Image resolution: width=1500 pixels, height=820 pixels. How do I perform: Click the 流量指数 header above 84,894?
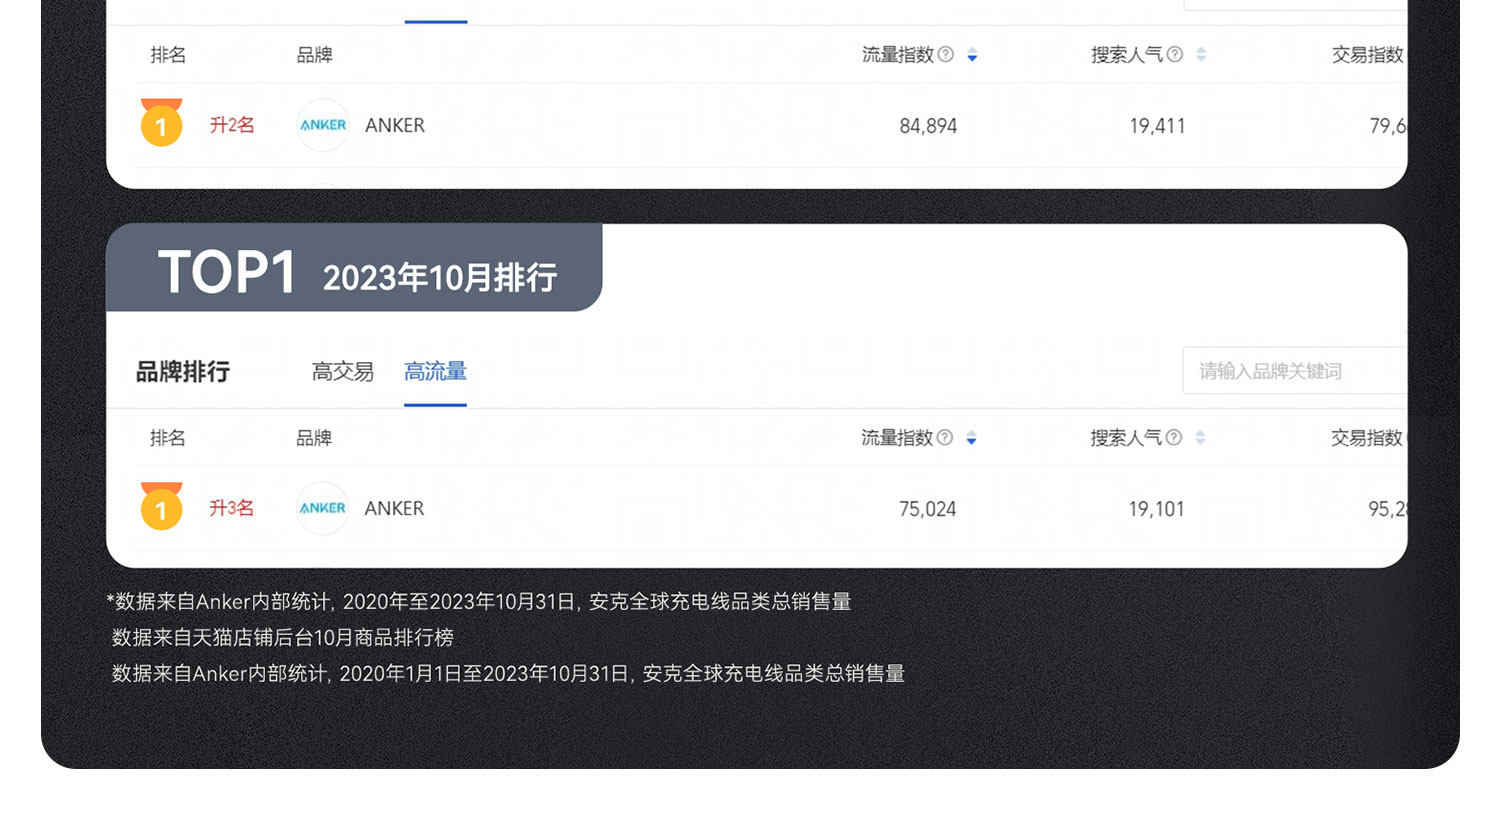point(898,55)
